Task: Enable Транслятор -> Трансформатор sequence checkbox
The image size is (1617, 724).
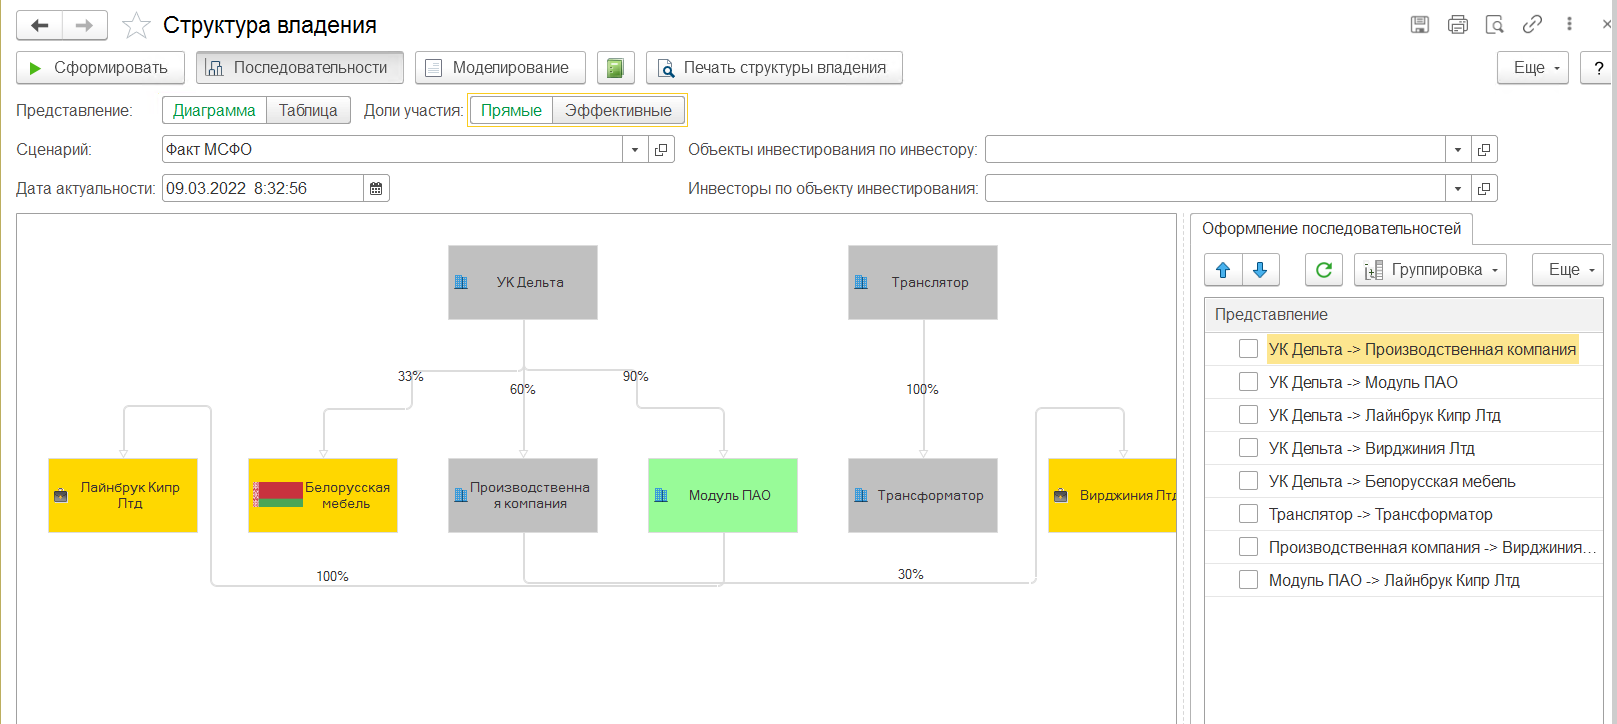Action: 1248,514
